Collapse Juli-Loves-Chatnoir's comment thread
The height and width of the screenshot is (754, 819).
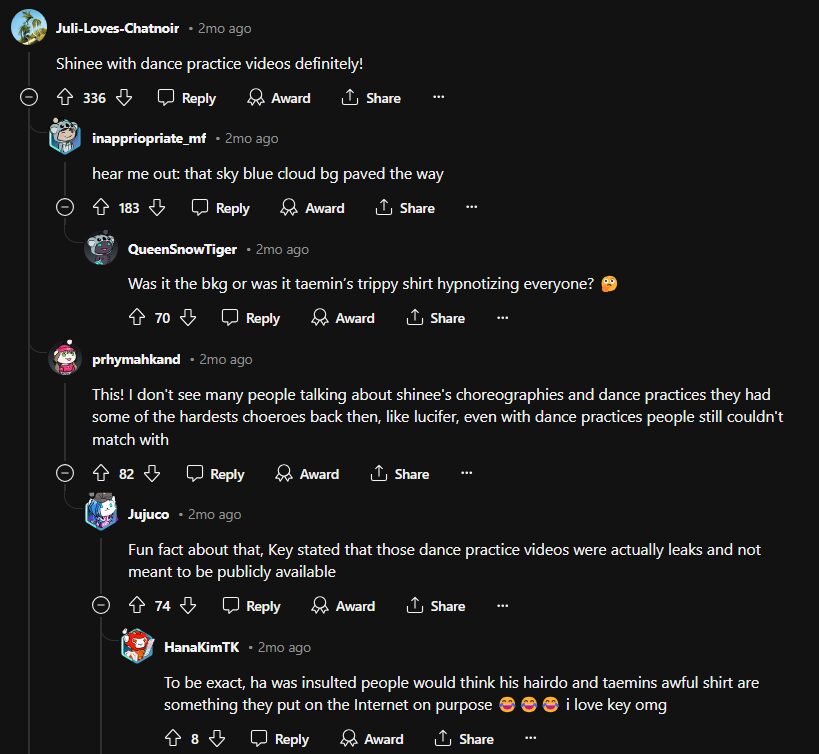coord(29,98)
